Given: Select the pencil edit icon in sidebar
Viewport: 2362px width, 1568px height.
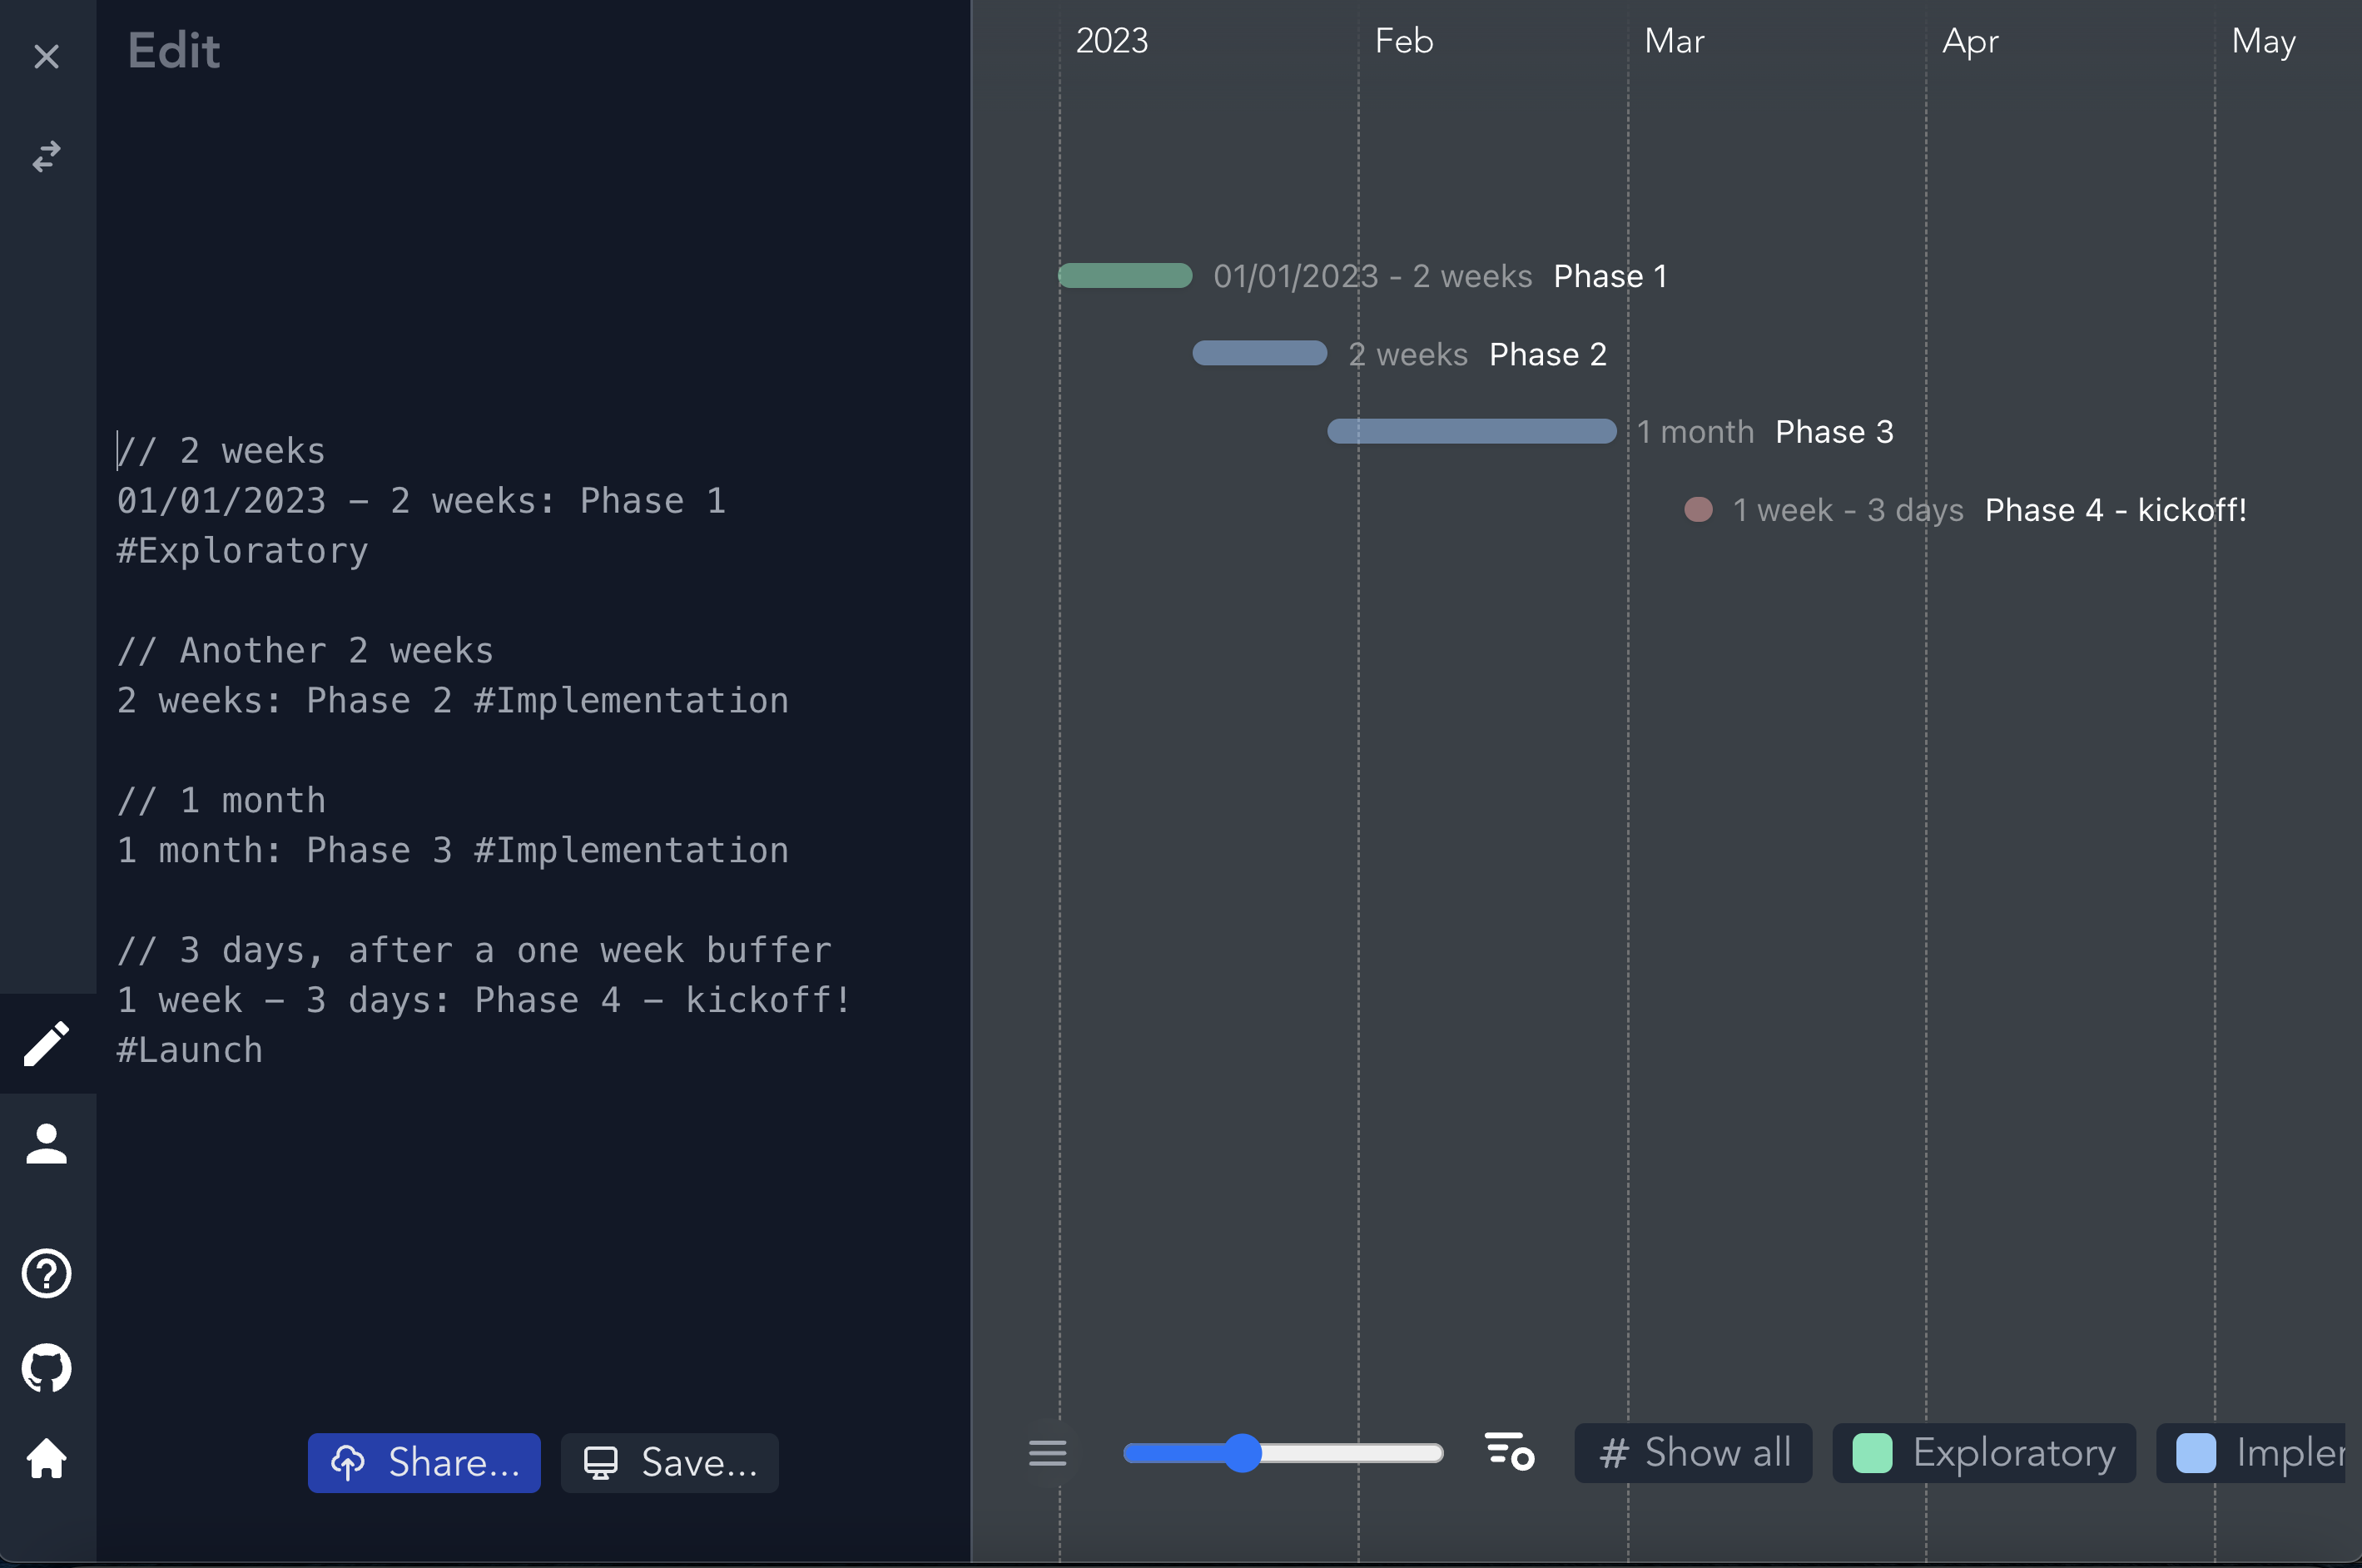Looking at the screenshot, I should pyautogui.click(x=46, y=1043).
